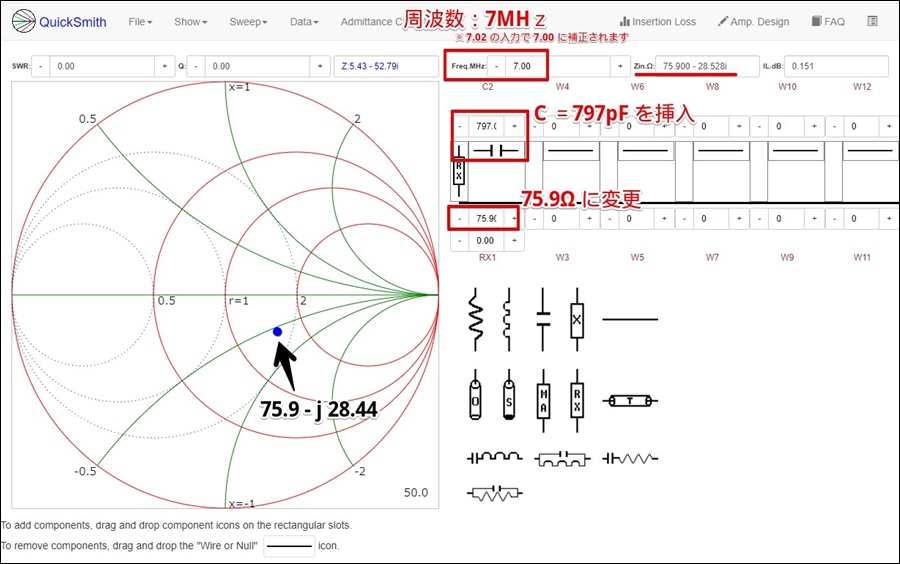
Task: Decrease the W7 value with minus
Action: point(685,219)
